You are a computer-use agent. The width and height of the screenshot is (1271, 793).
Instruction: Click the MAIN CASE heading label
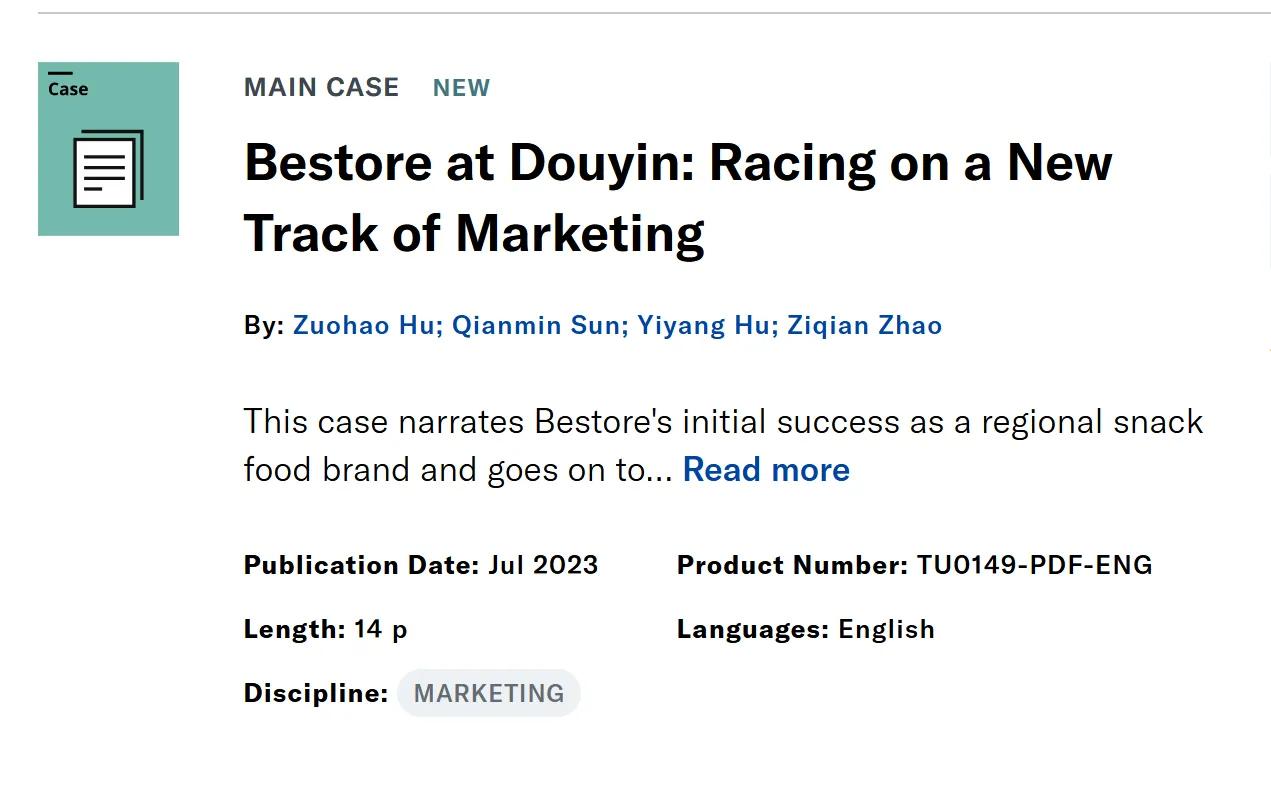321,88
